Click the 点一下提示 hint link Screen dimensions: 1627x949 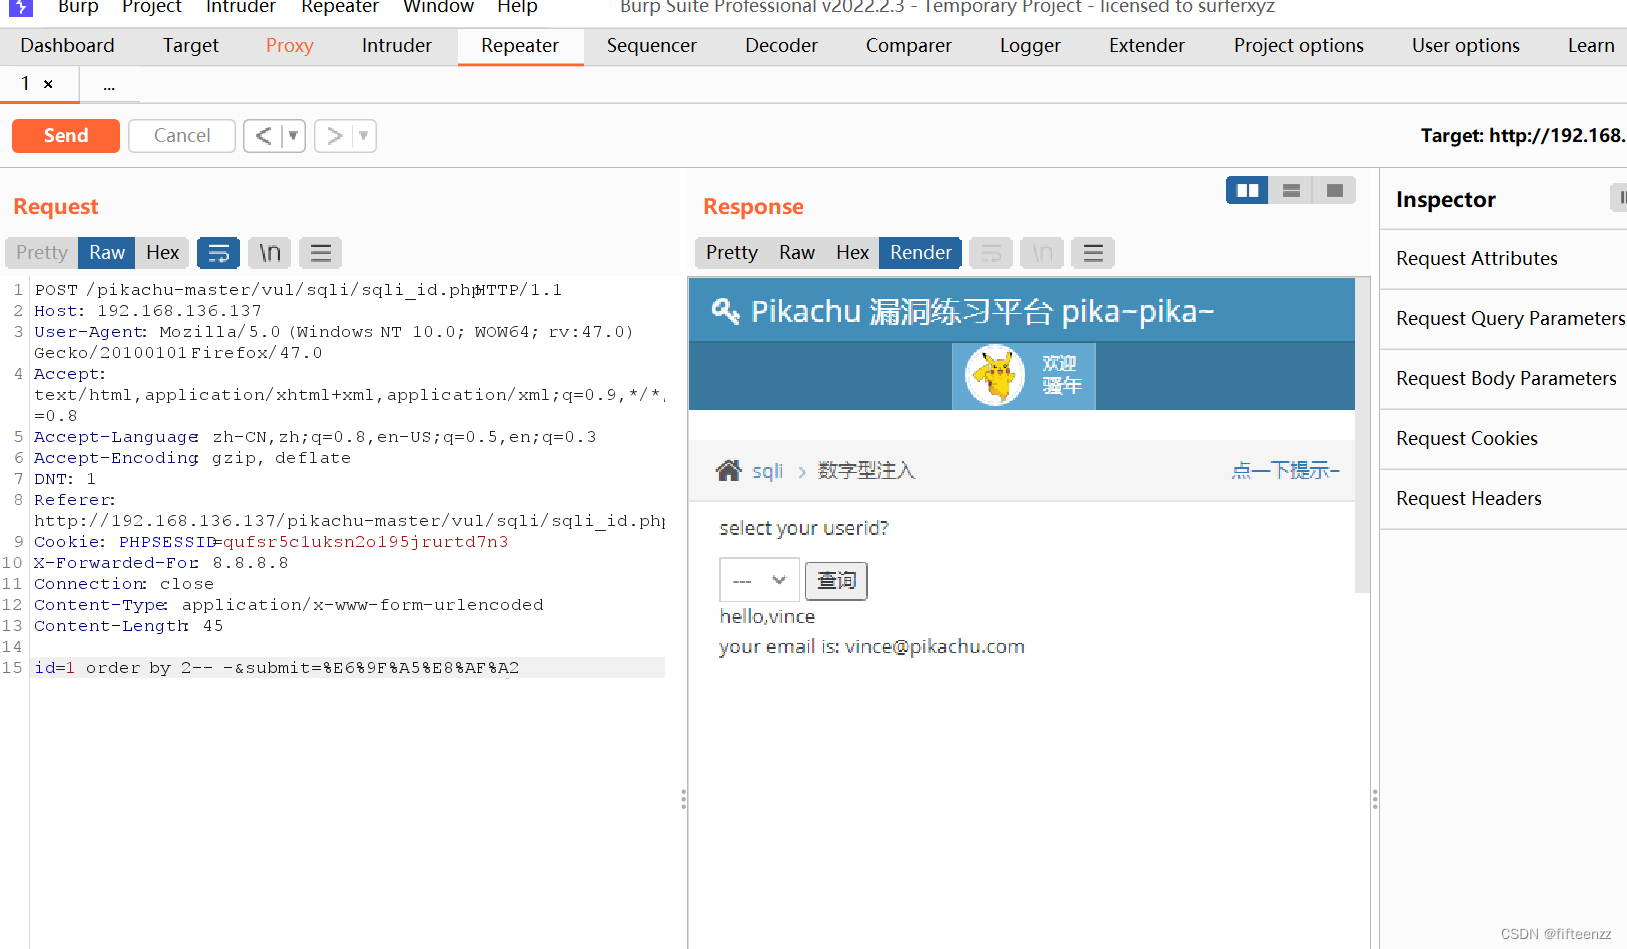point(1285,470)
